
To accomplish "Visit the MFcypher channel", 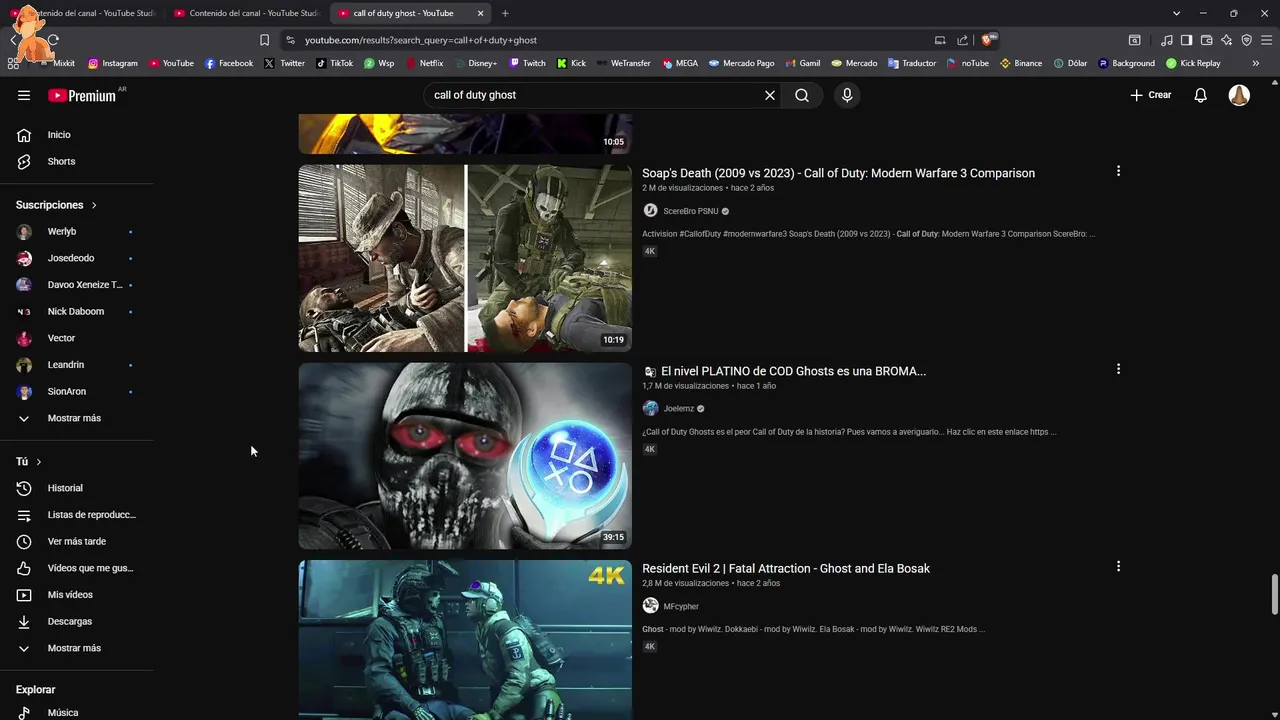I will click(x=681, y=606).
